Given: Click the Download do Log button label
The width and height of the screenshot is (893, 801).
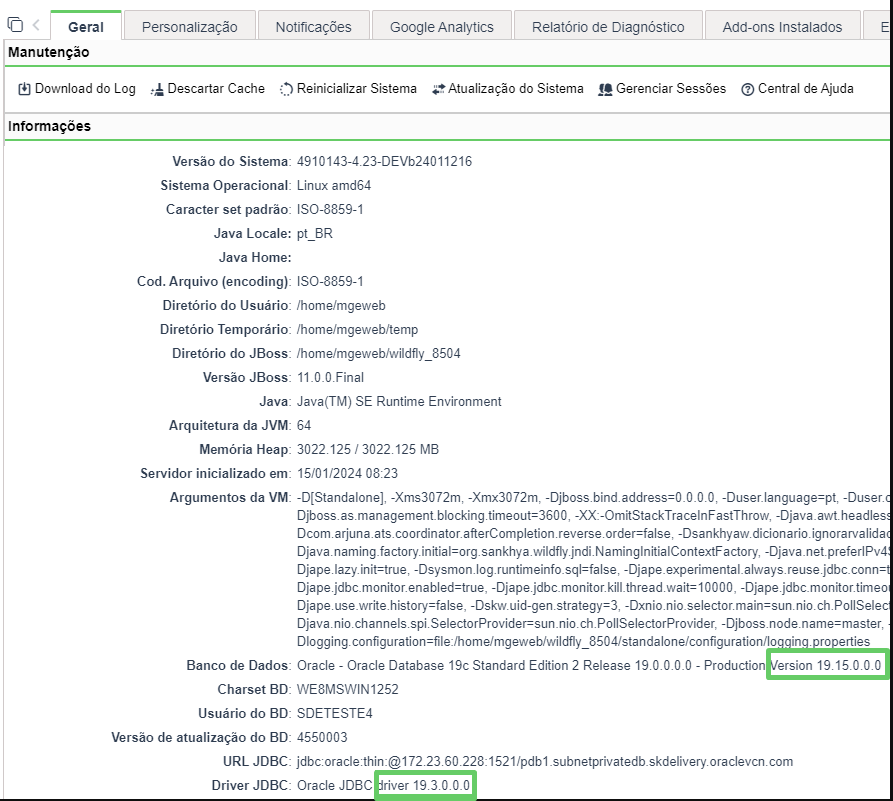Looking at the screenshot, I should [x=85, y=89].
